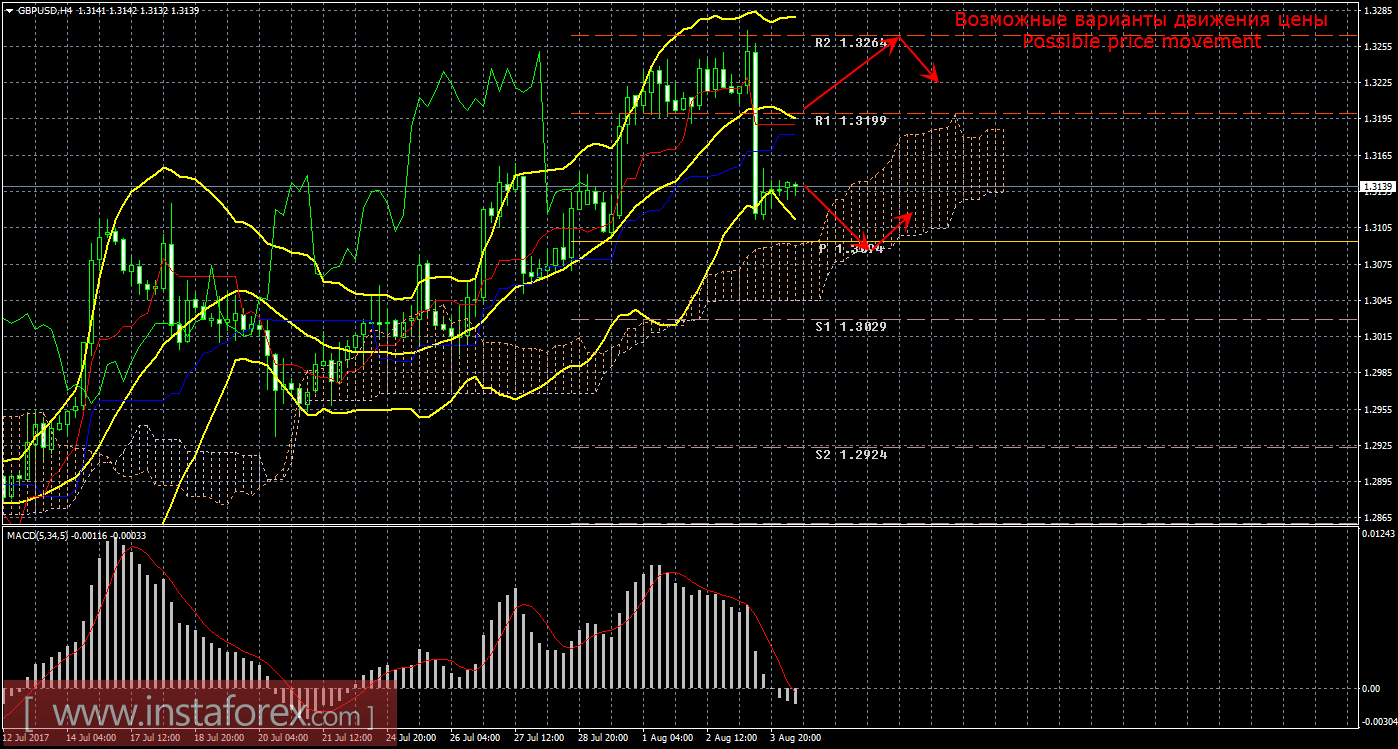
Task: Select the R2 1.3264 resistance level label
Action: (x=851, y=43)
